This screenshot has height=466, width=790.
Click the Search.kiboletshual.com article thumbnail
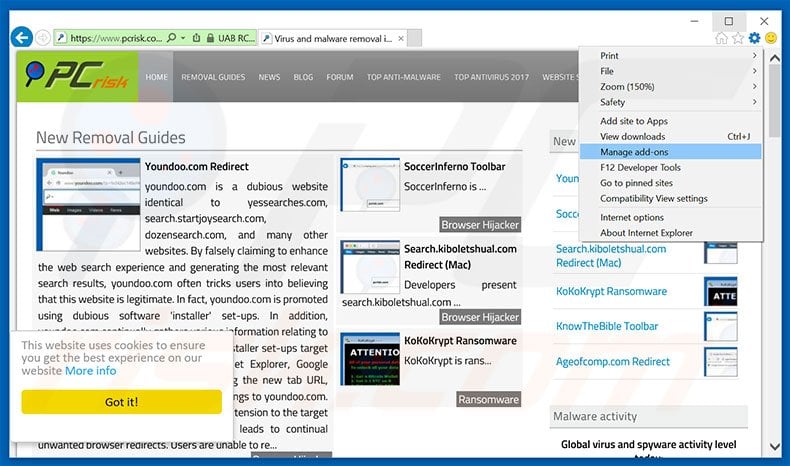point(370,267)
